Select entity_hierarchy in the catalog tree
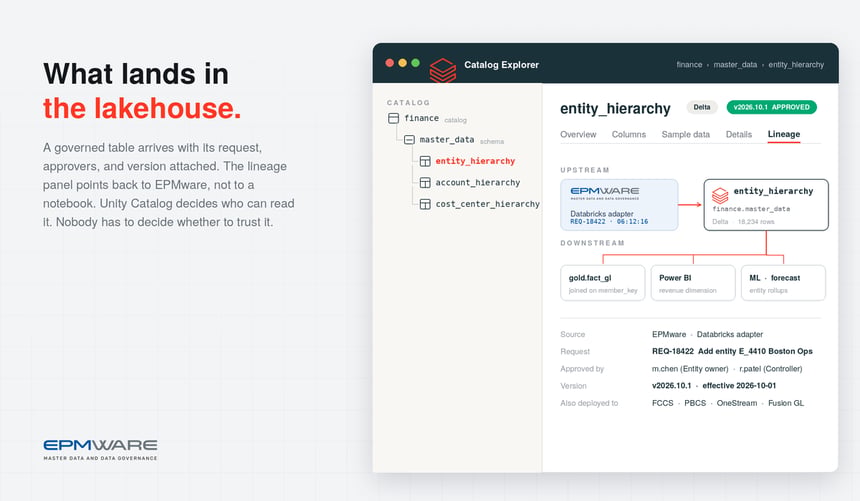 click(x=475, y=161)
